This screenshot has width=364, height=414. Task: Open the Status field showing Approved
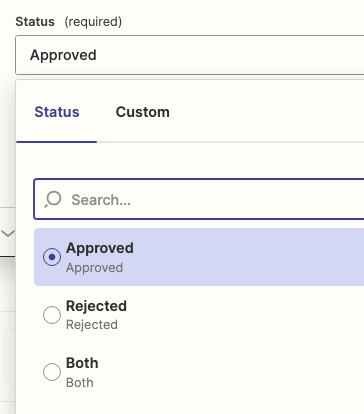coord(190,55)
